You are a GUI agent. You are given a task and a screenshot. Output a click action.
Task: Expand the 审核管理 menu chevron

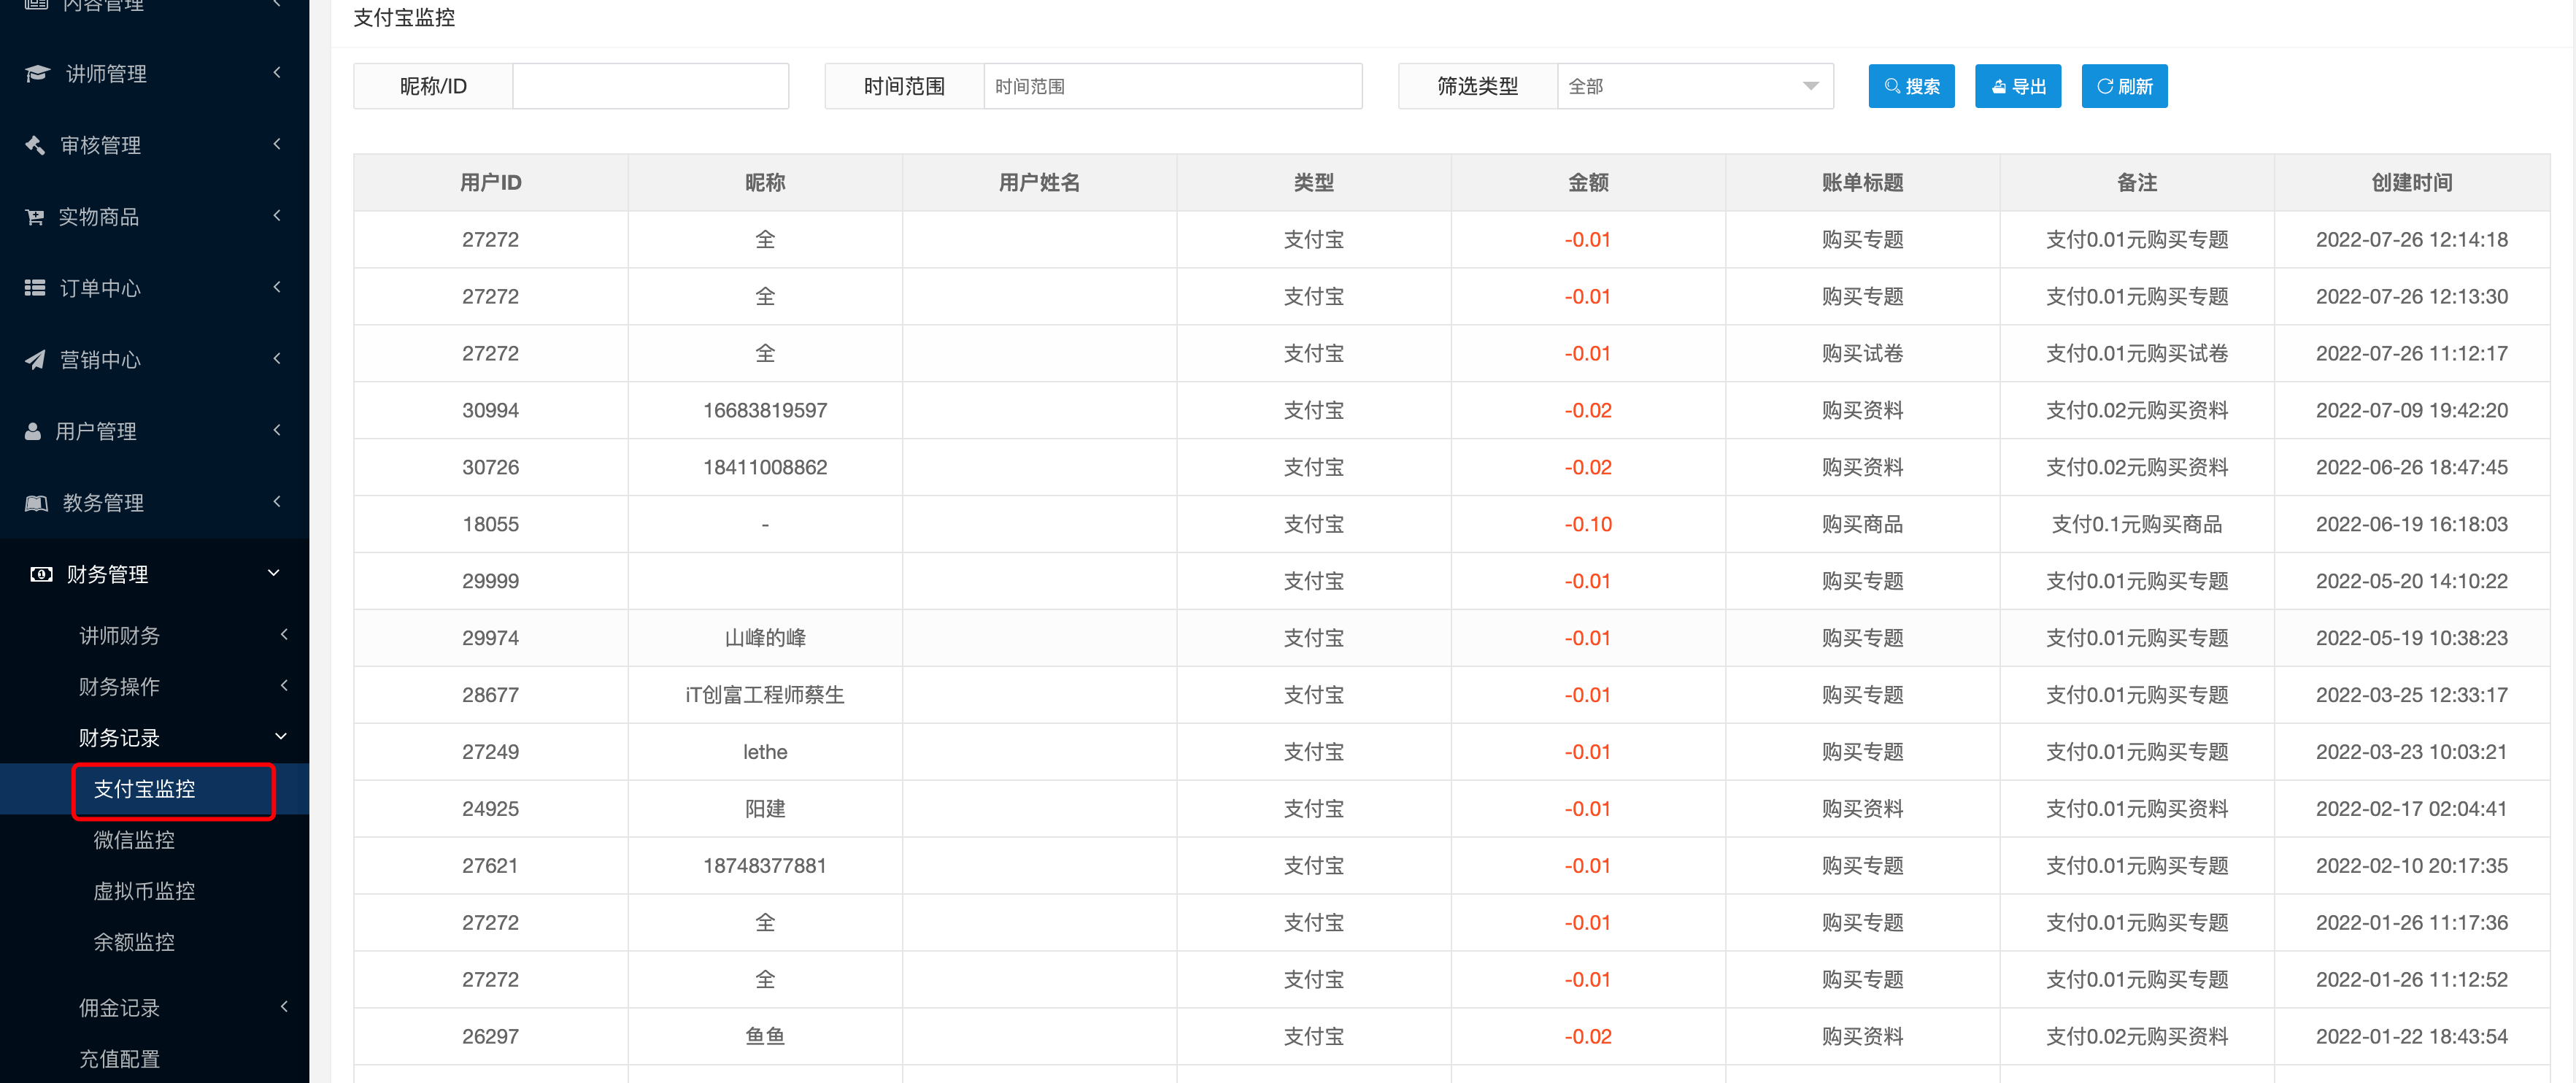pyautogui.click(x=277, y=144)
